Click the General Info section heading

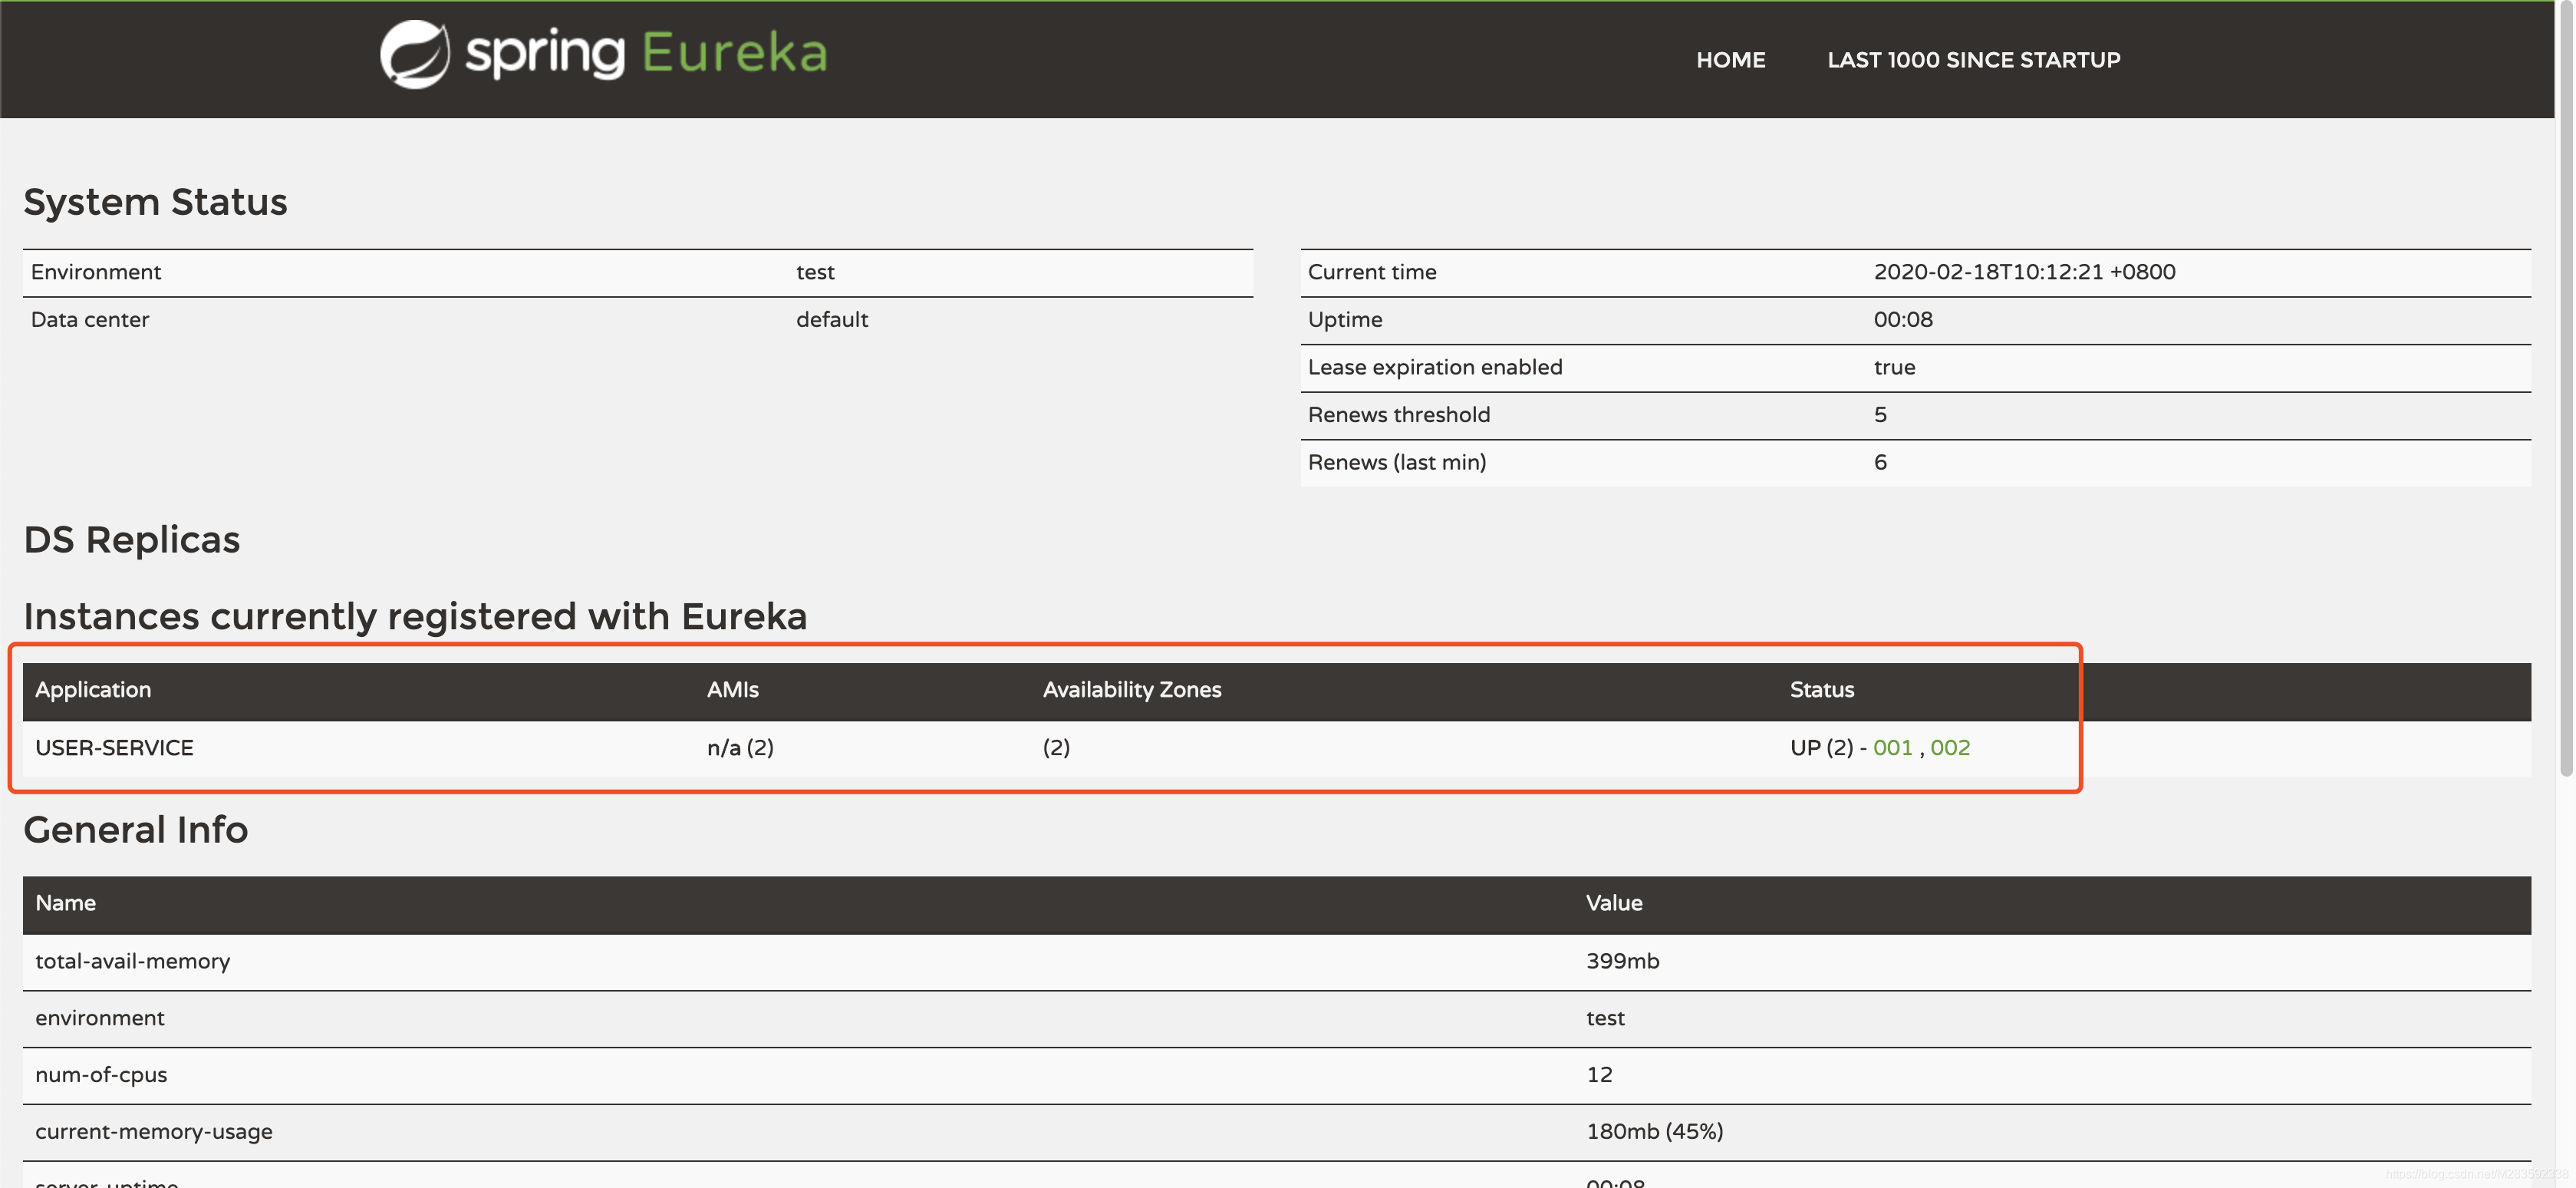click(135, 829)
